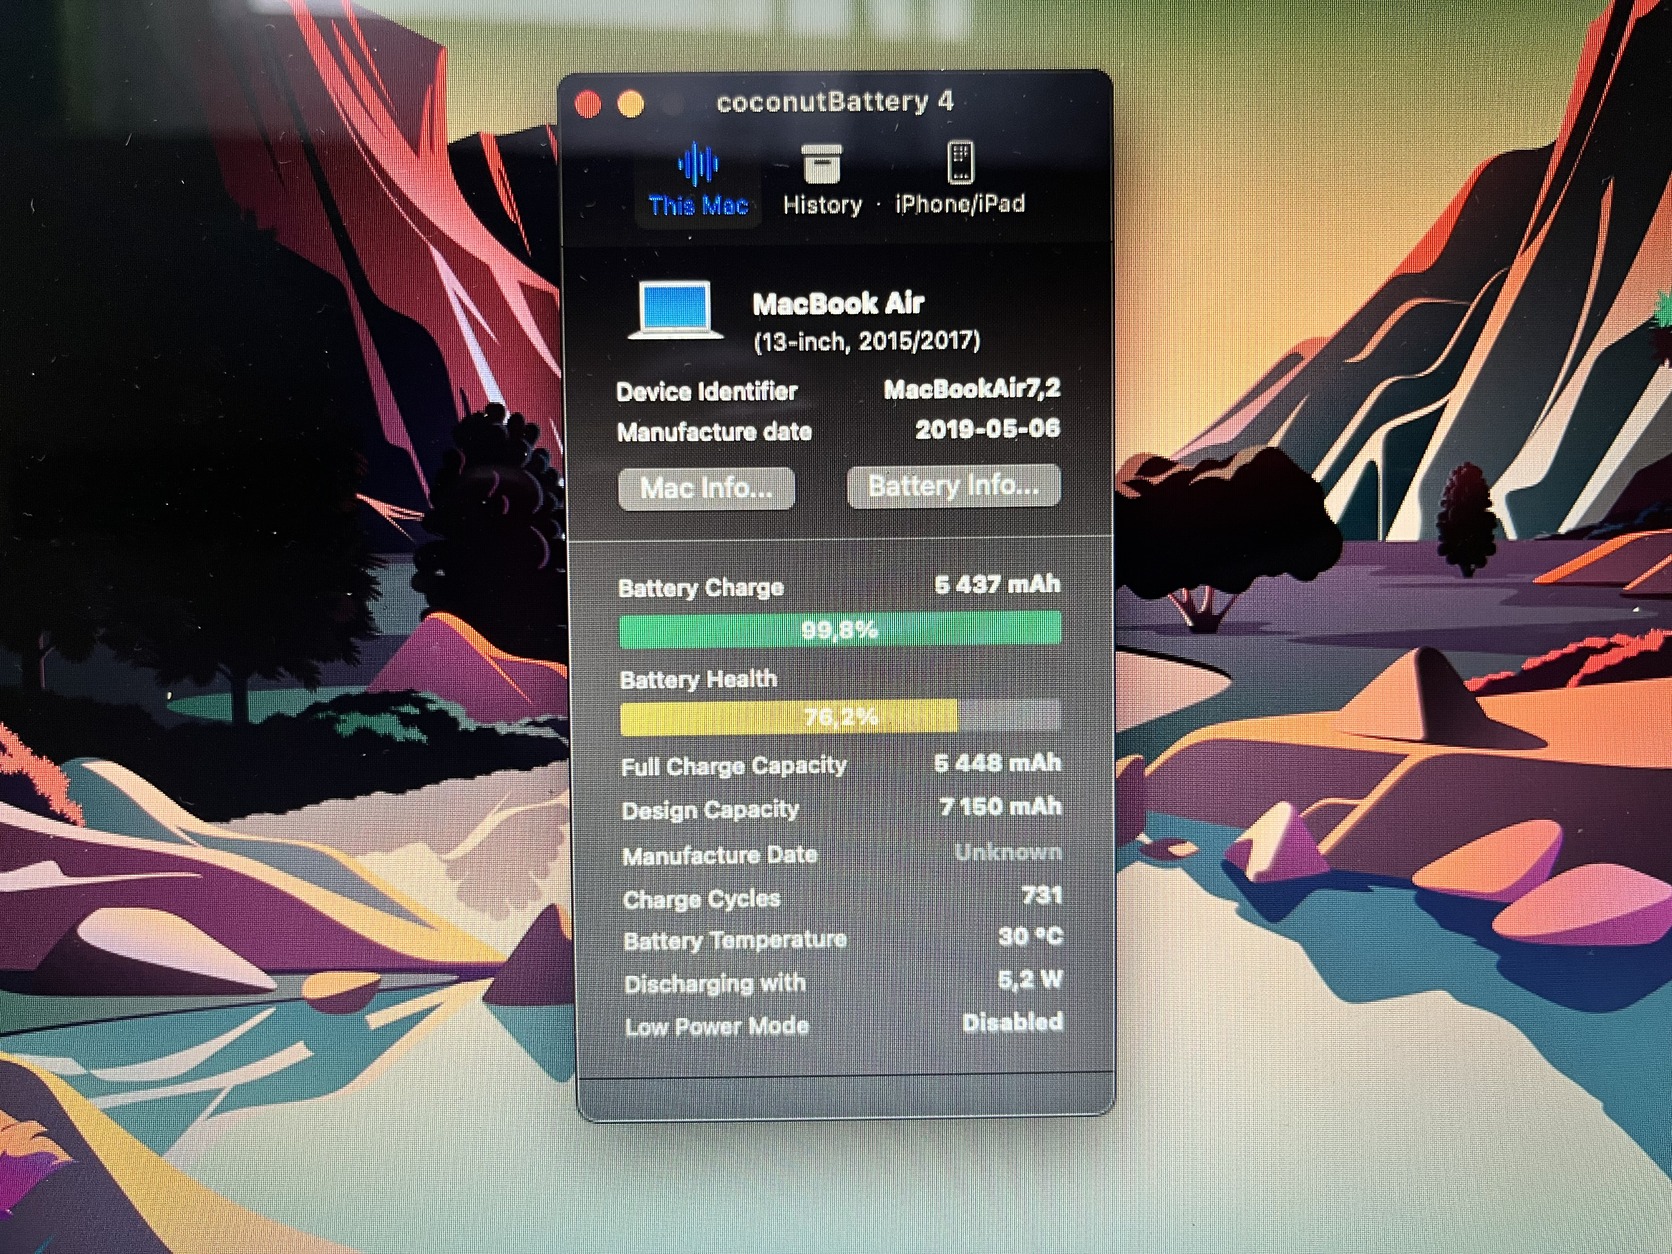Open the History archive box icon

click(822, 164)
